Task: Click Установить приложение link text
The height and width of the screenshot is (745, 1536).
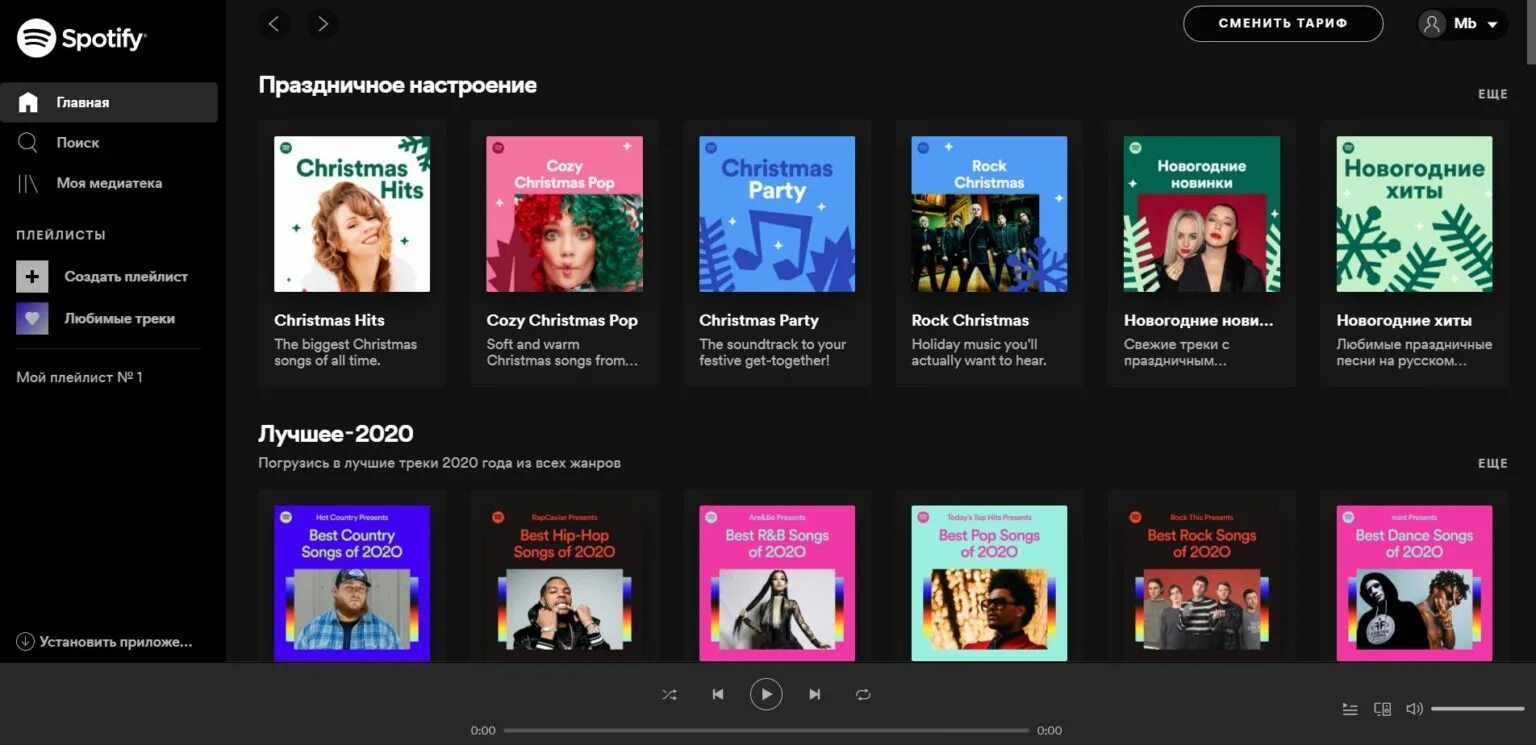Action: 116,642
